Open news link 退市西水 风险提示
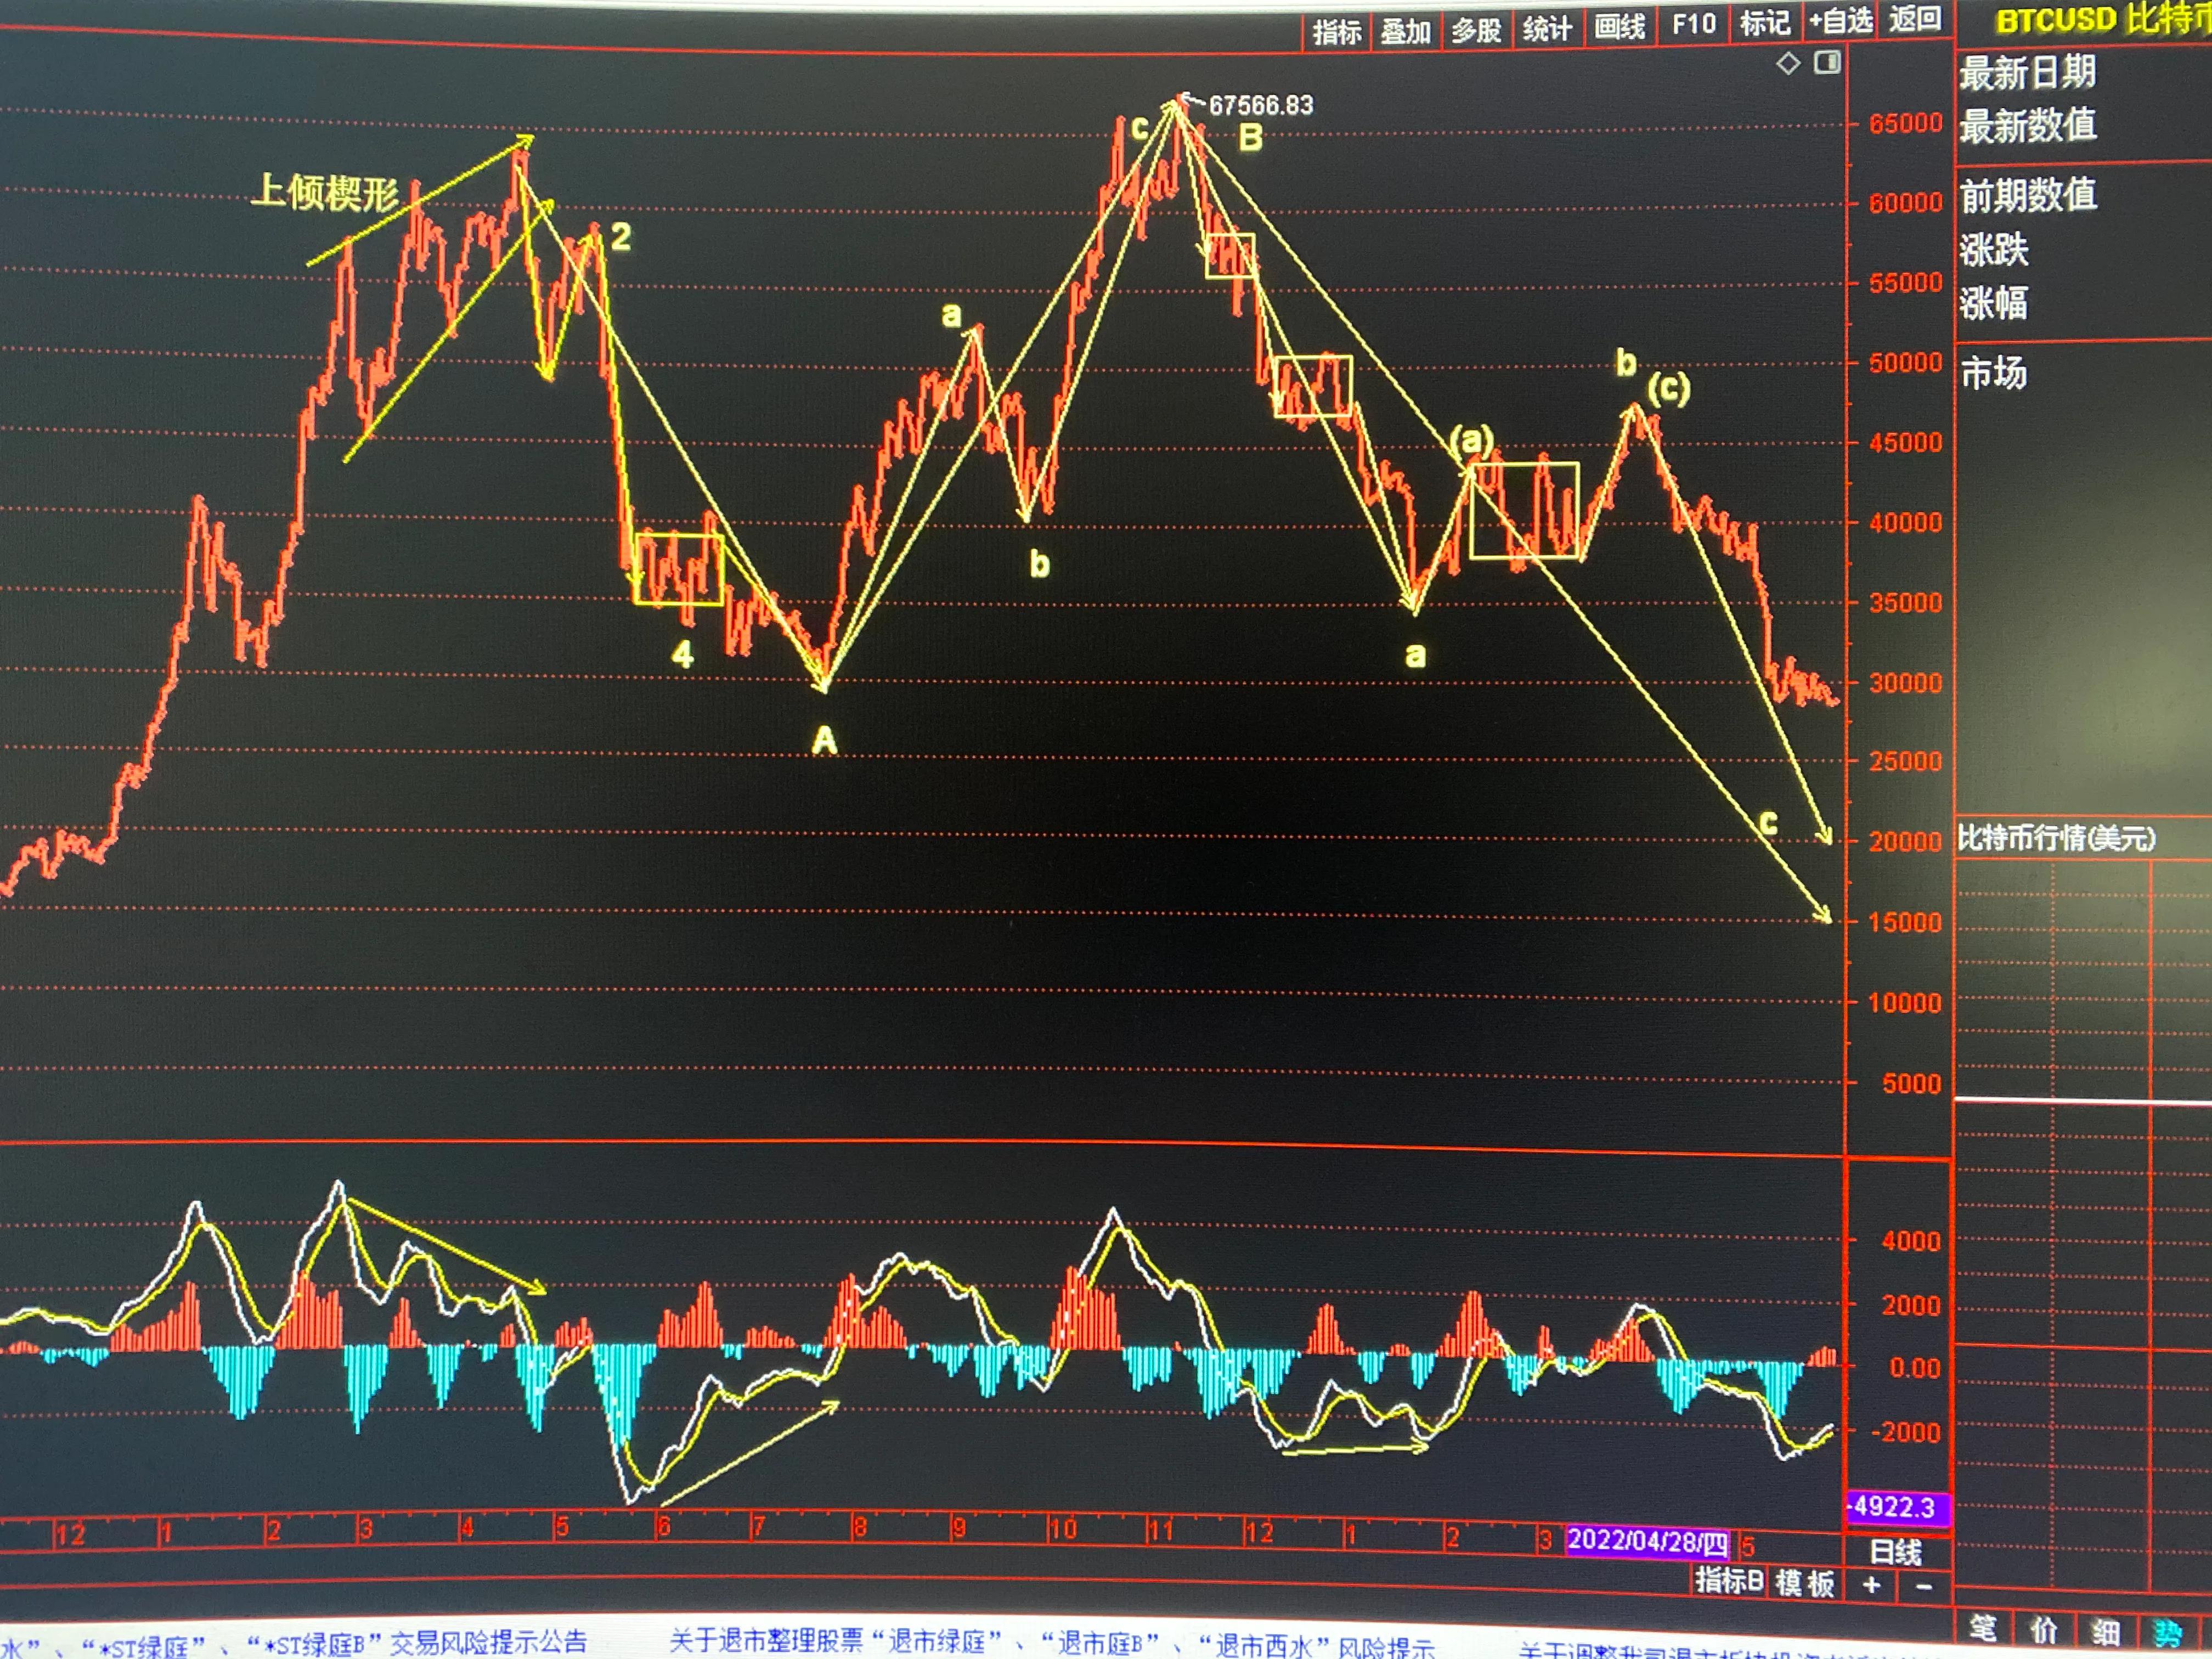The height and width of the screenshot is (1659, 2212). 1316,1645
